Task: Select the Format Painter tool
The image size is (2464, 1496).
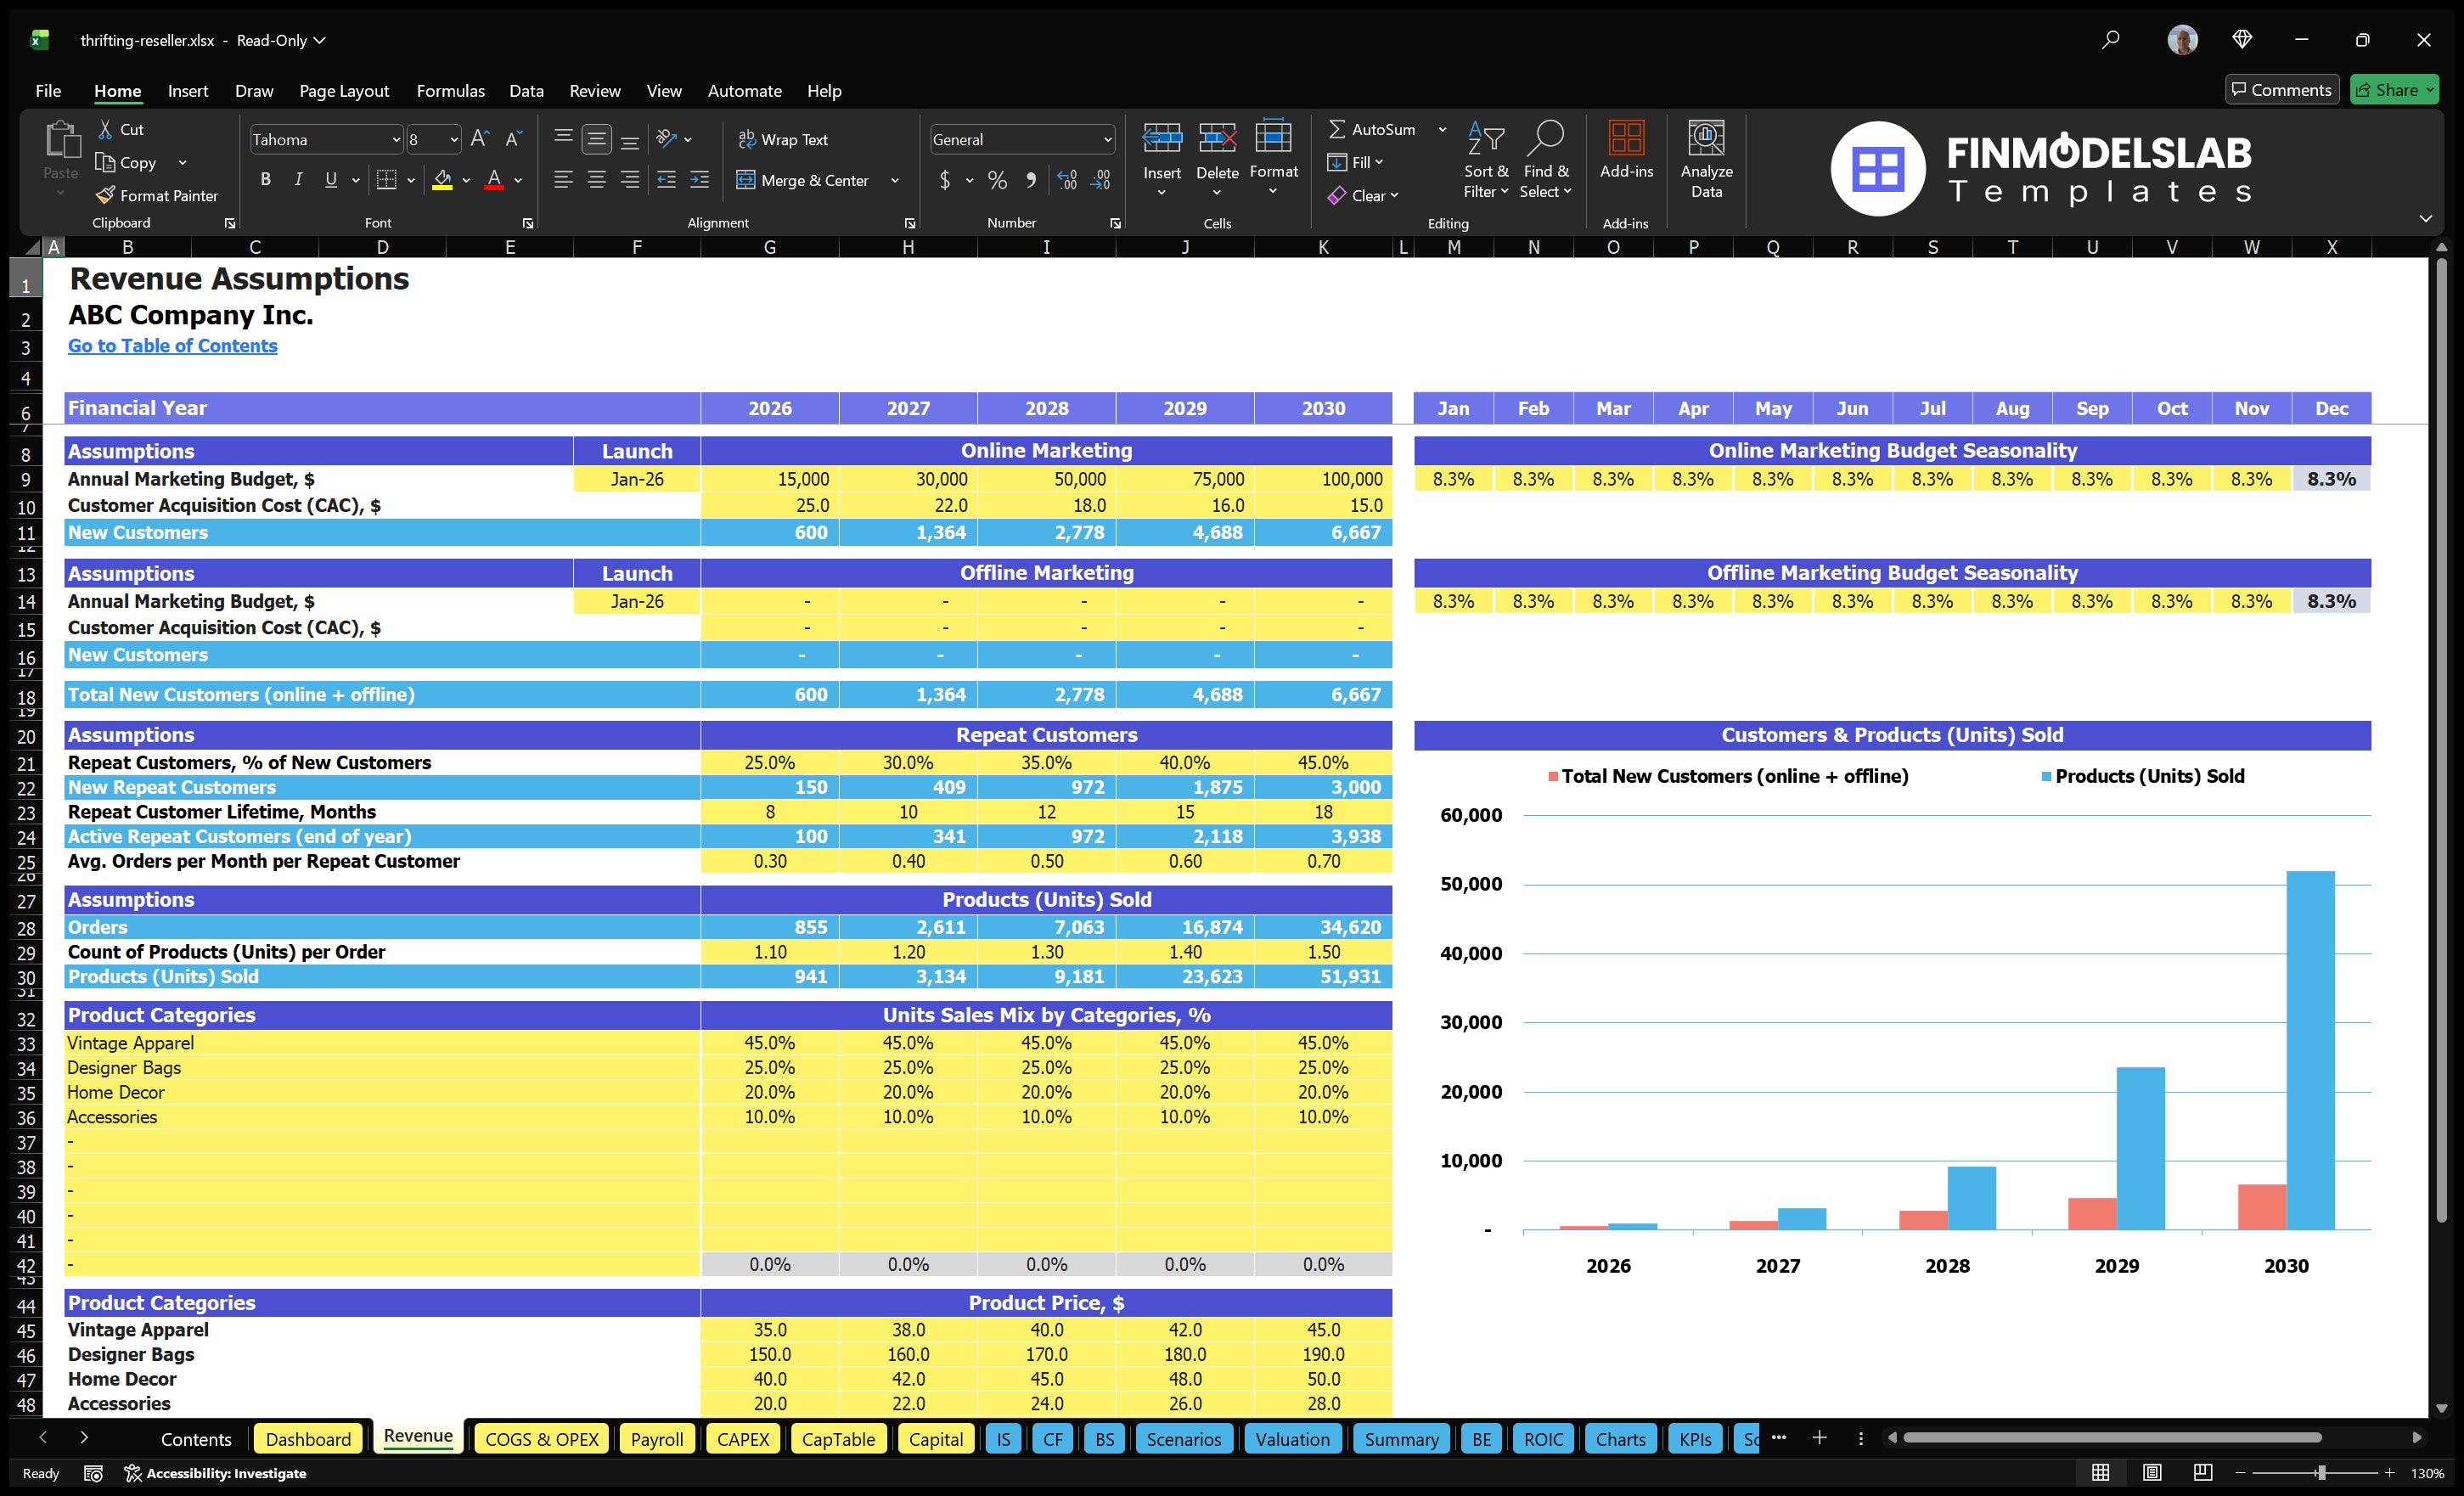Action: [157, 195]
